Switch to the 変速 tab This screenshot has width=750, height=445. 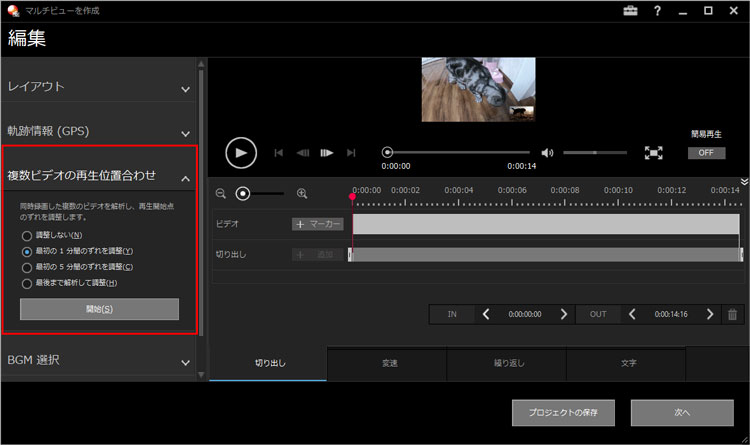pos(387,363)
